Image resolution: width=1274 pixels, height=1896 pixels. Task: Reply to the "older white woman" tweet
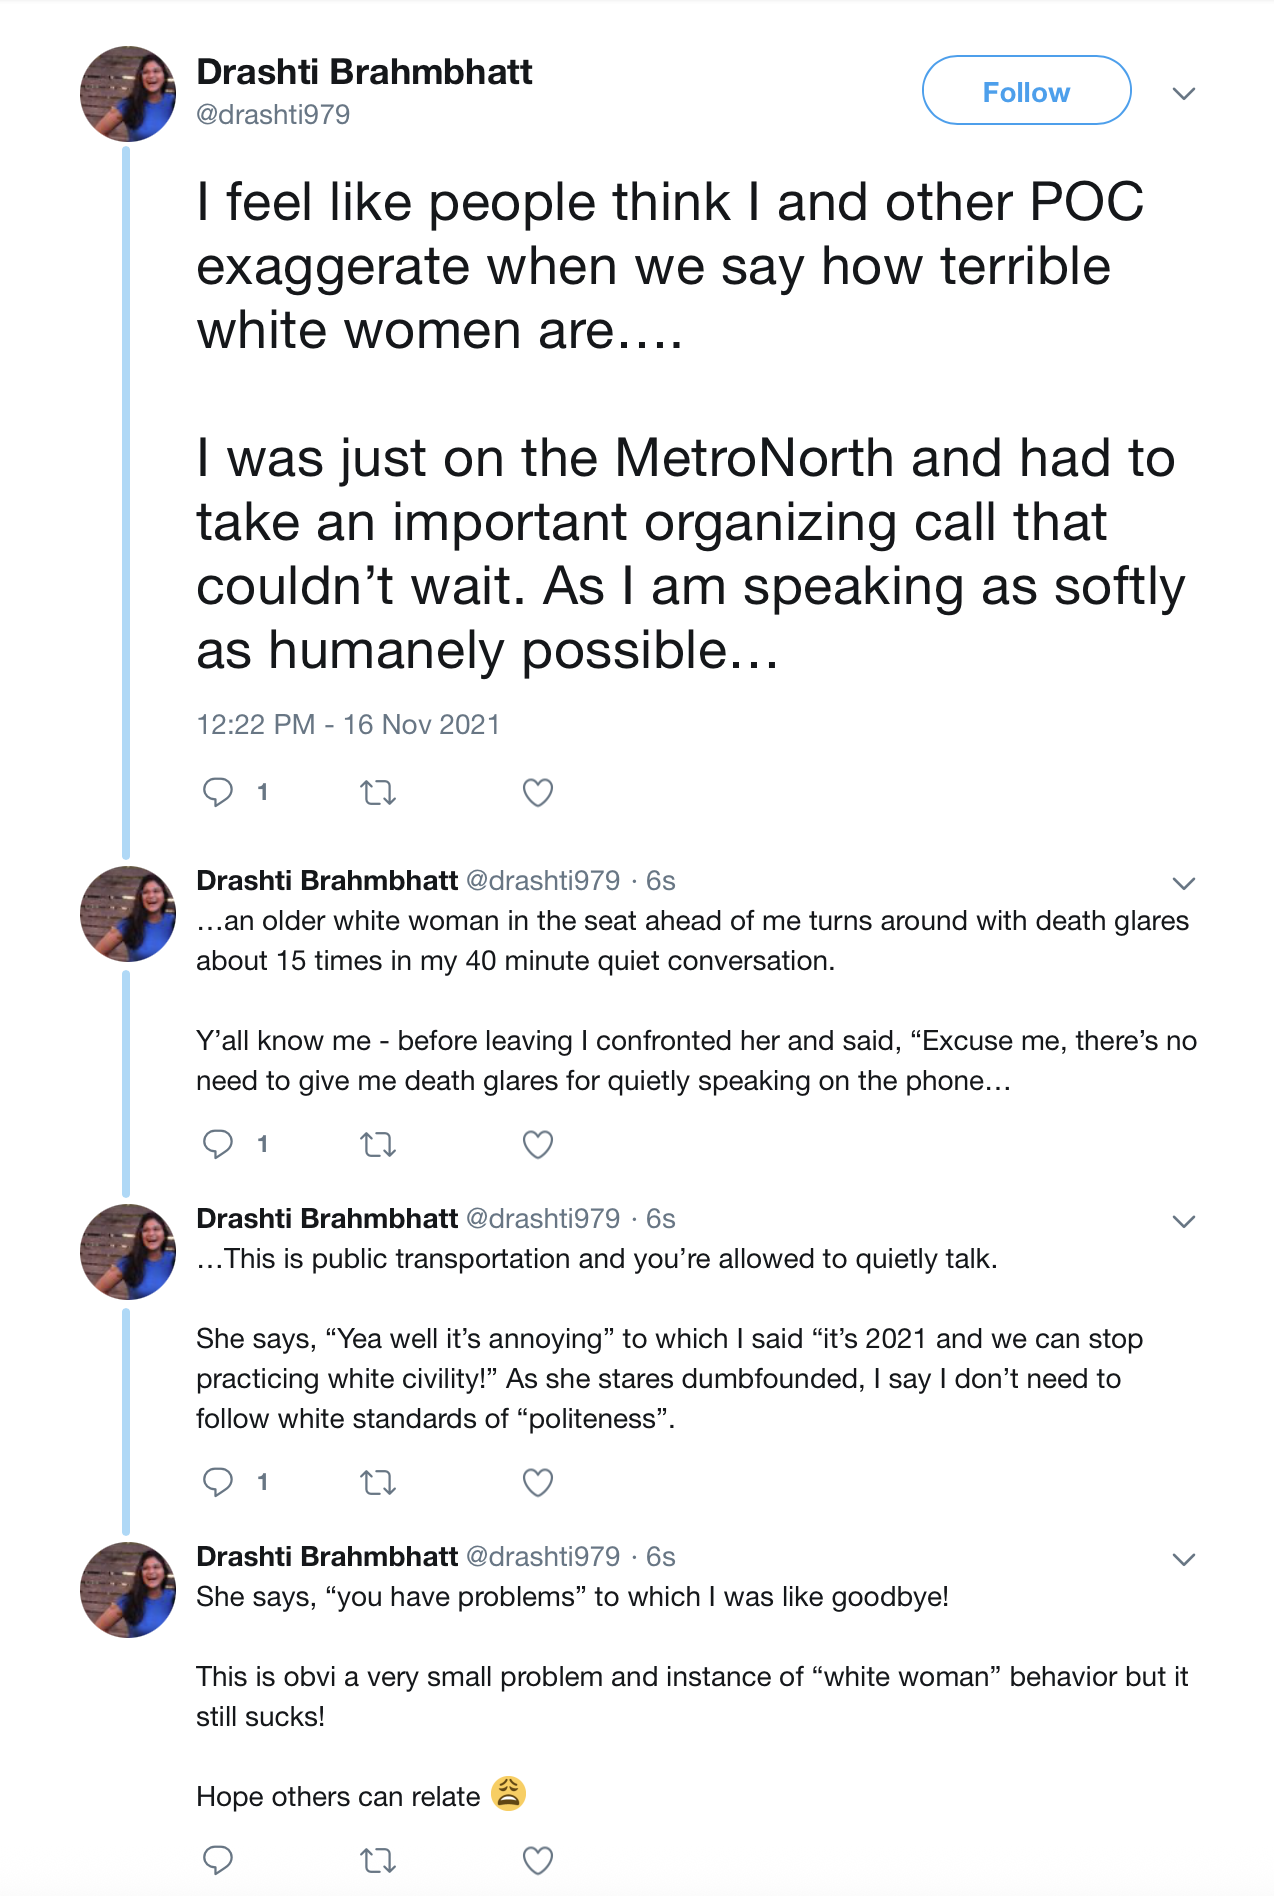click(x=218, y=1144)
